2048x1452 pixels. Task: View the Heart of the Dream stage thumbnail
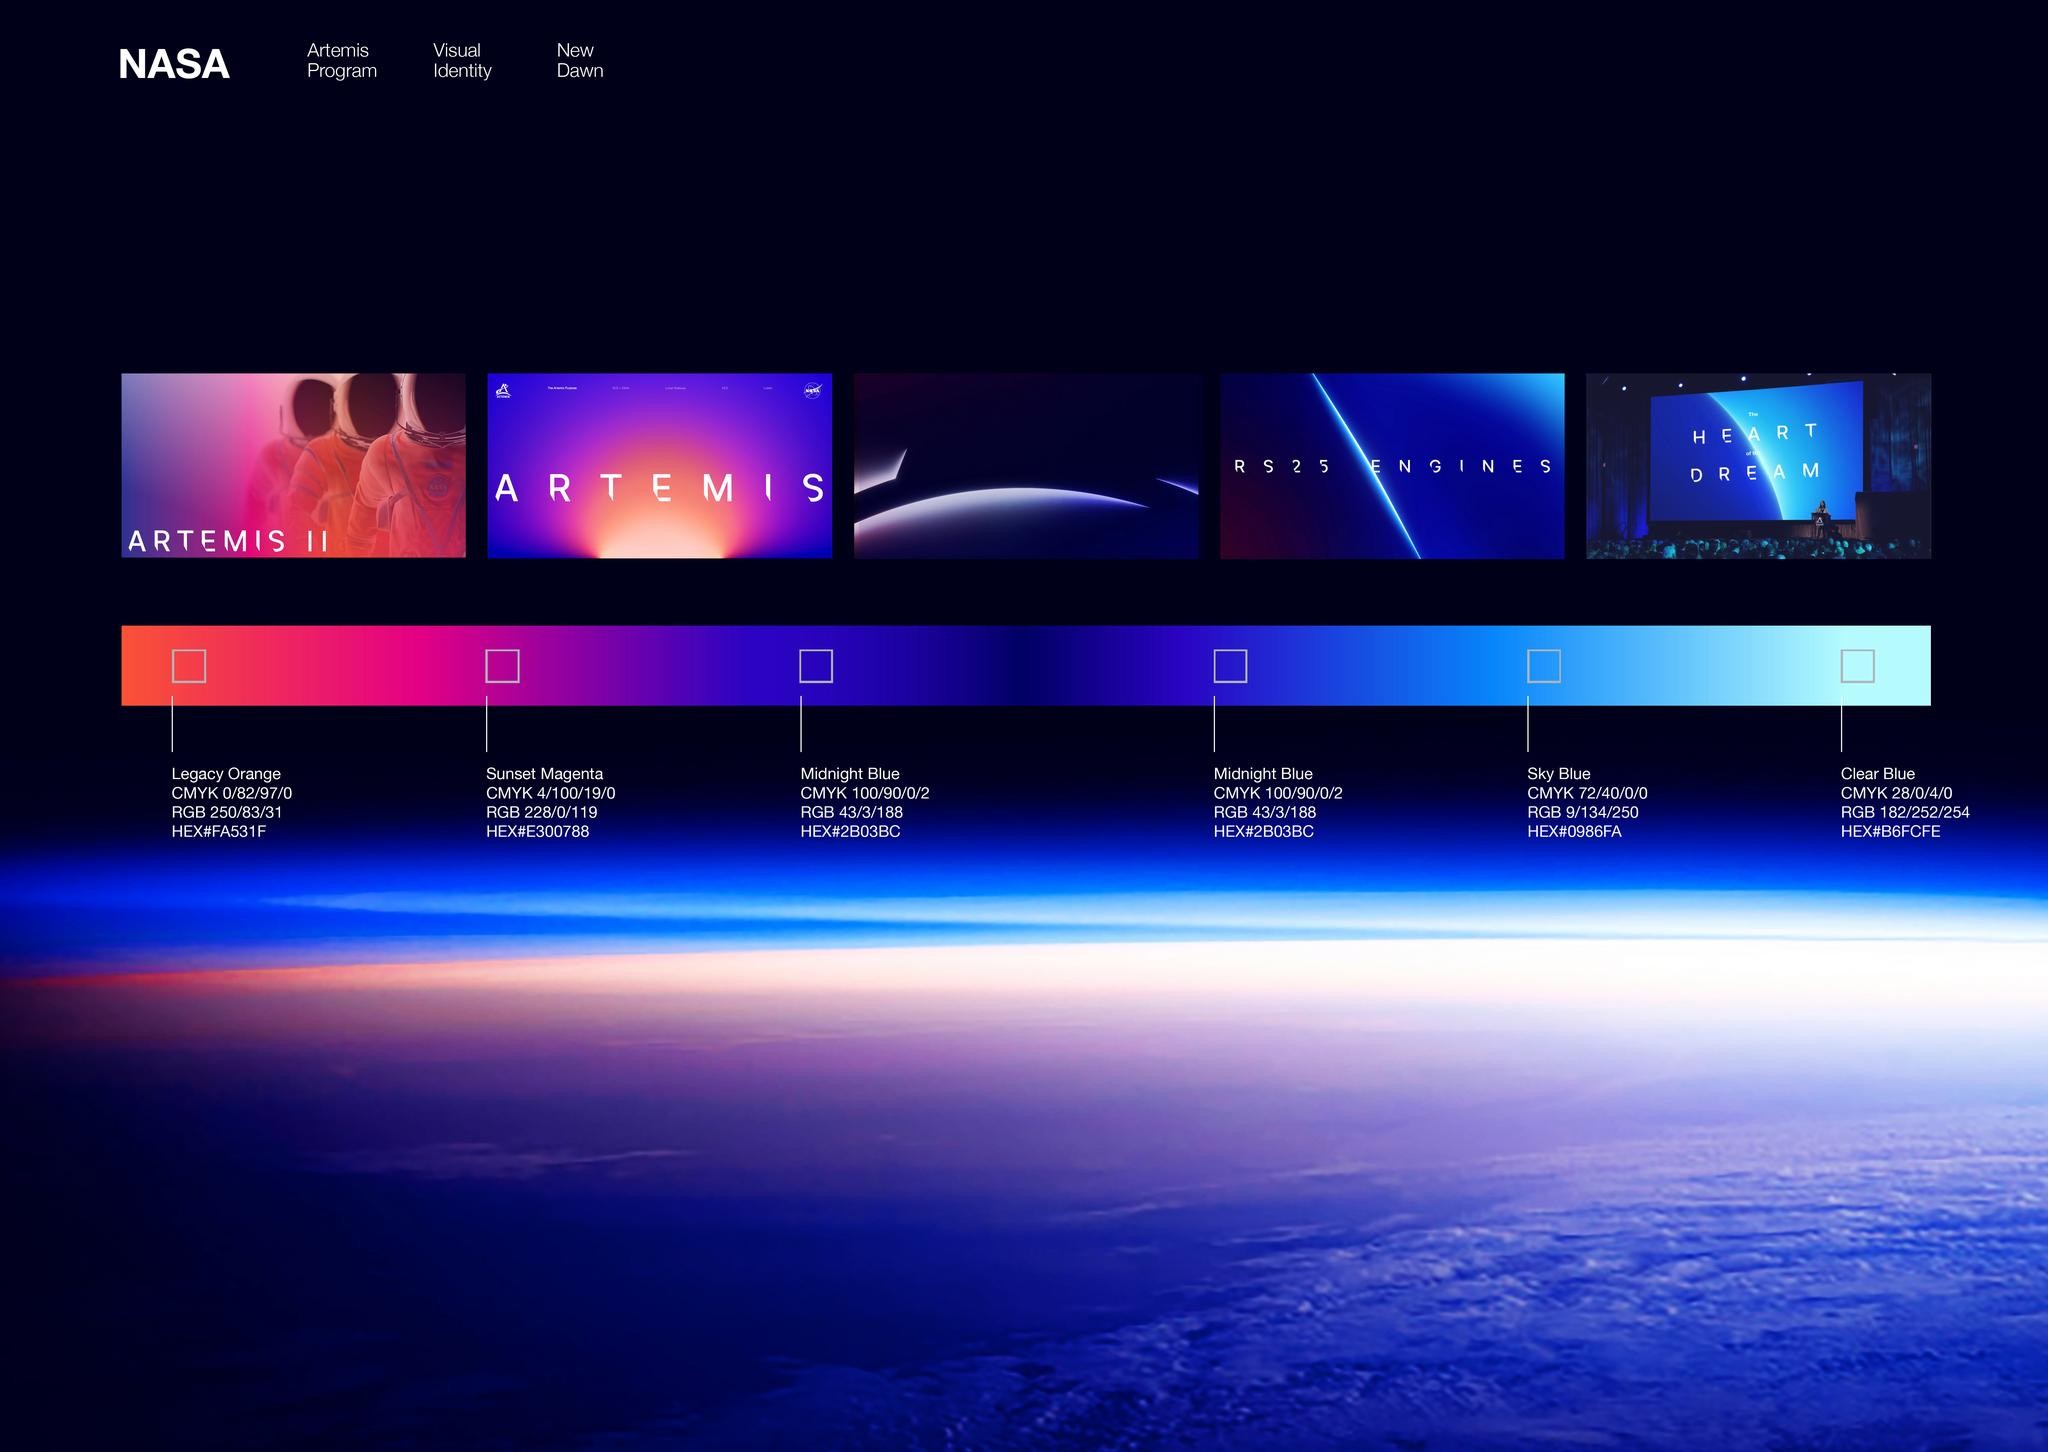pos(1758,466)
